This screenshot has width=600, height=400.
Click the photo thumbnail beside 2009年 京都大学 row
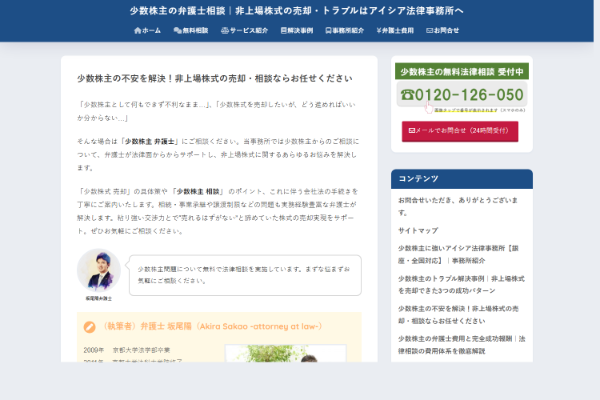tap(285, 353)
